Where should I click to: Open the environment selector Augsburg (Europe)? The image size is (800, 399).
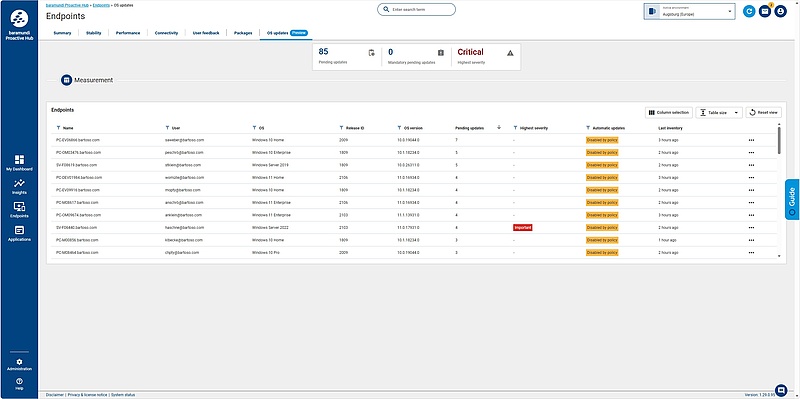pos(689,11)
